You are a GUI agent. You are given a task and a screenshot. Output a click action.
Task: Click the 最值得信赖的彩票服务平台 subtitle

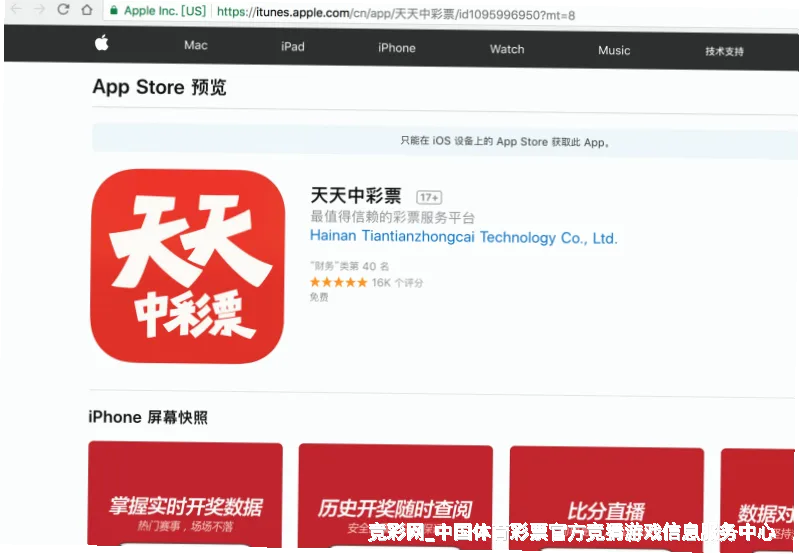392,217
